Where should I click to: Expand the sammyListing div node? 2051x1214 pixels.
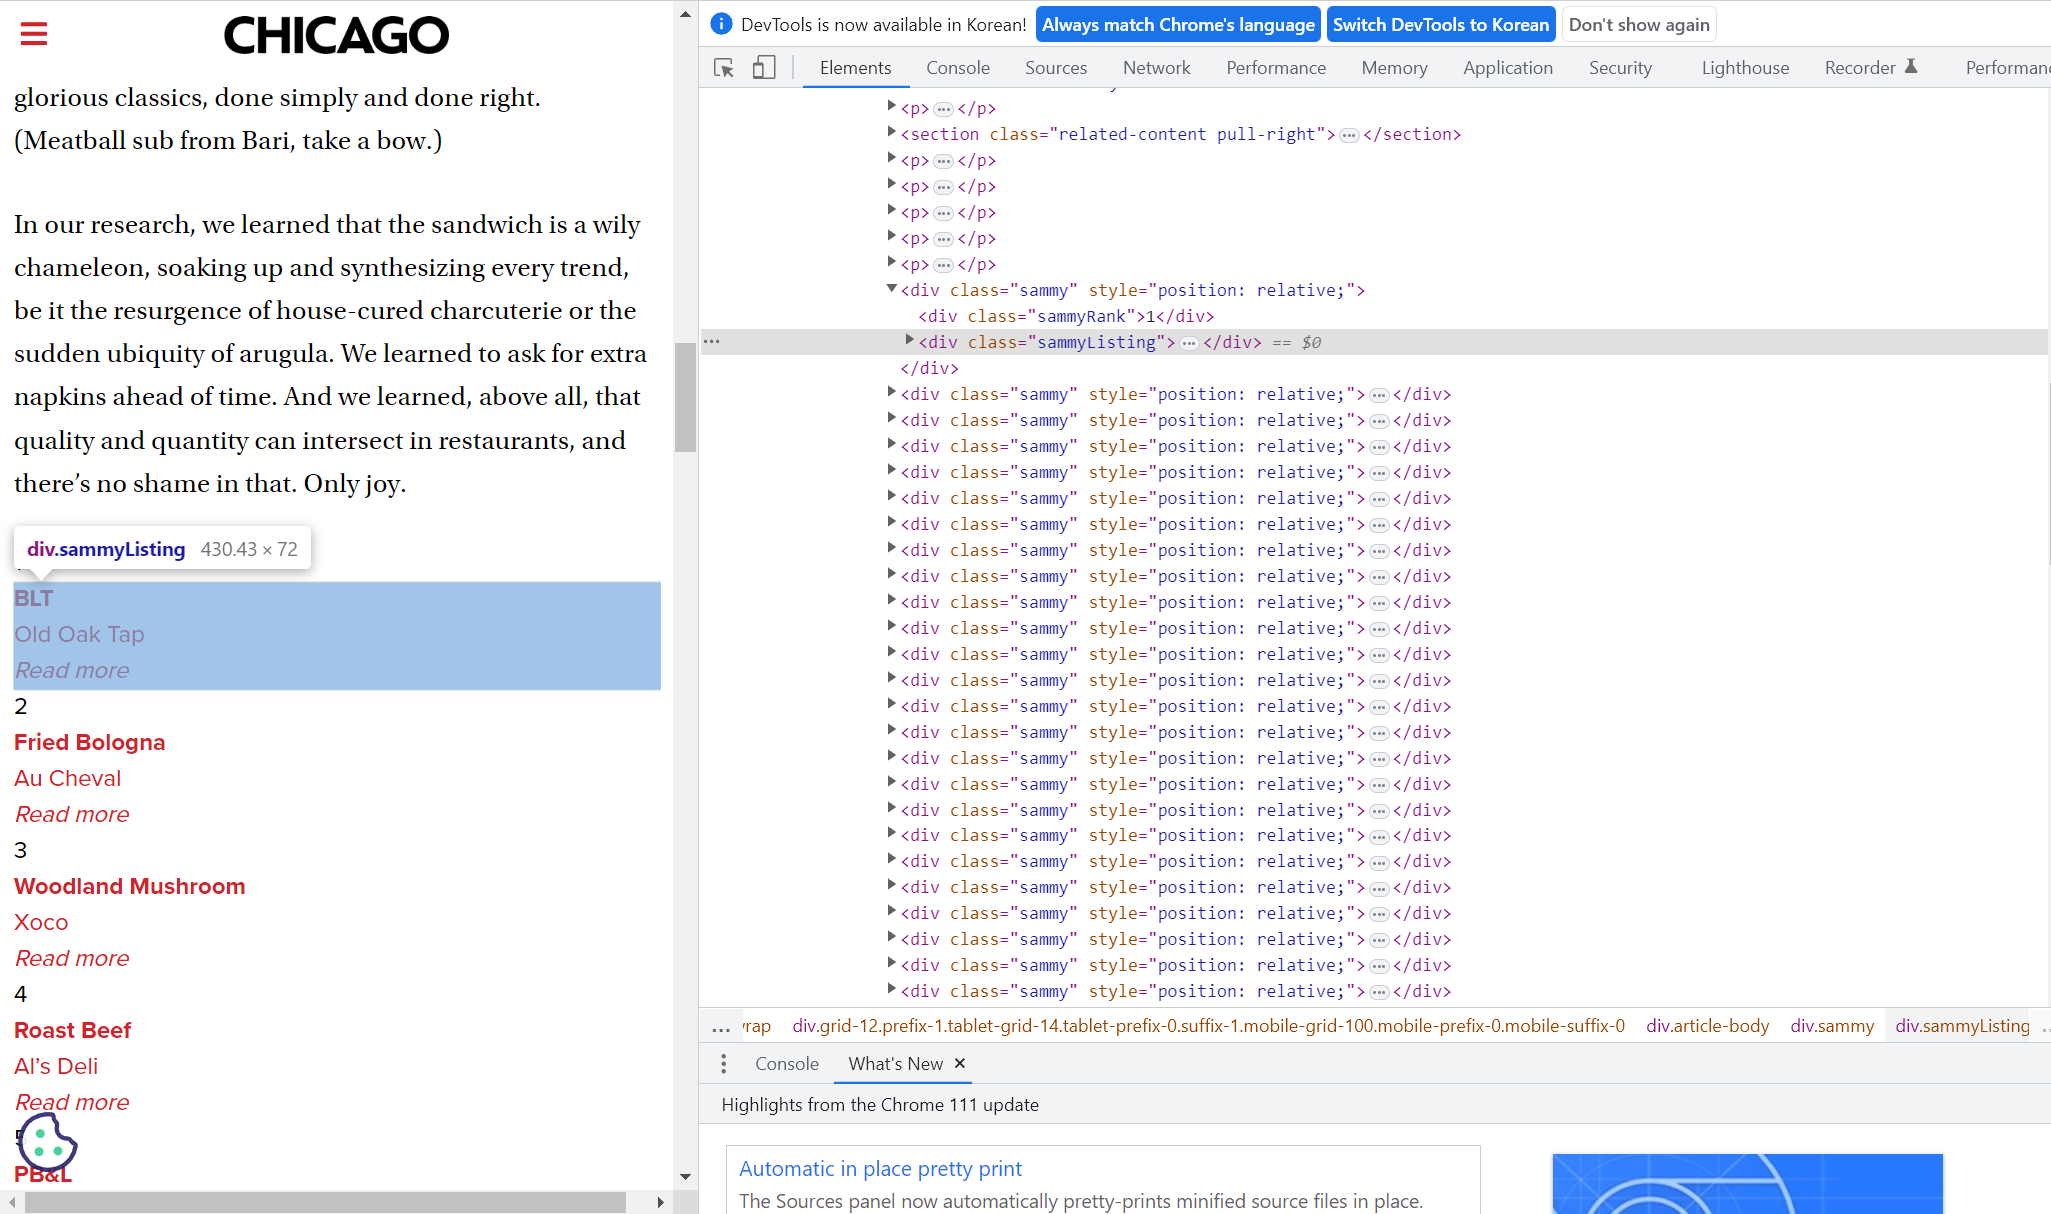(909, 340)
